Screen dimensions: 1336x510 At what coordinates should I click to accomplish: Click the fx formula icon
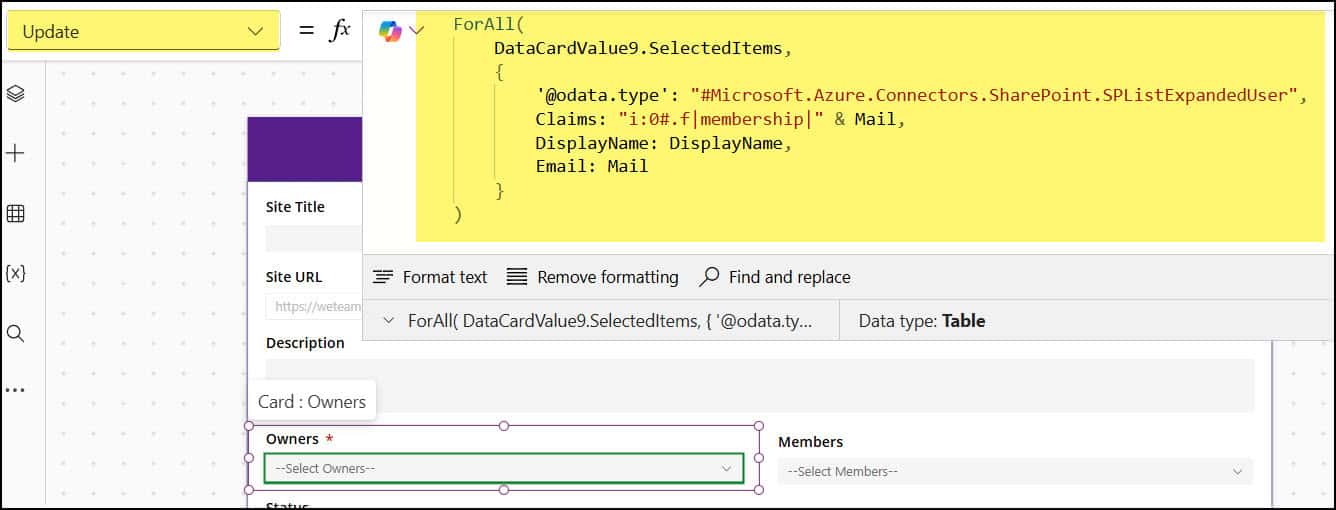coord(340,31)
